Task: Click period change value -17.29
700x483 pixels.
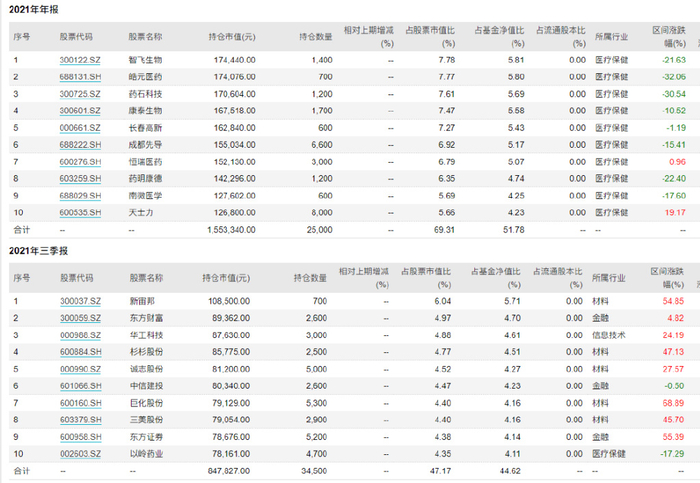Action: 672,454
